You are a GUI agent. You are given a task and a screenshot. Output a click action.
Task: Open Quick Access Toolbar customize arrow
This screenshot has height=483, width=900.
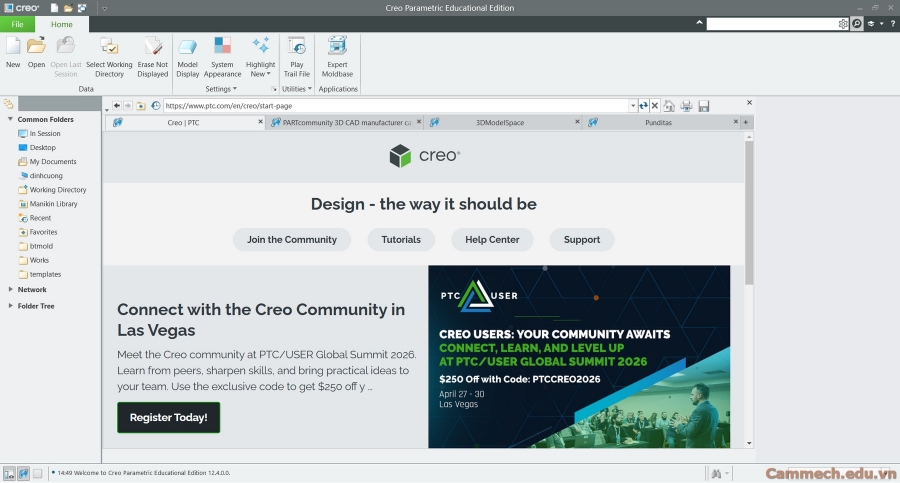point(104,9)
